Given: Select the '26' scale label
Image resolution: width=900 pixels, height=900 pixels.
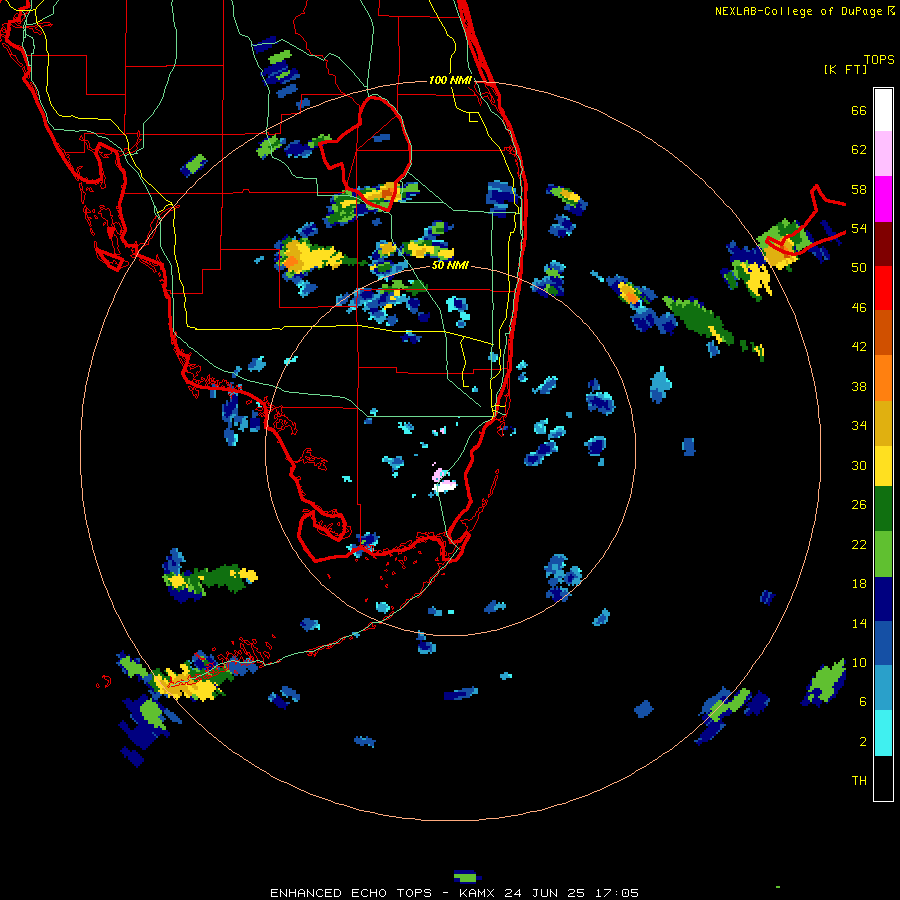Looking at the screenshot, I should click(859, 505).
